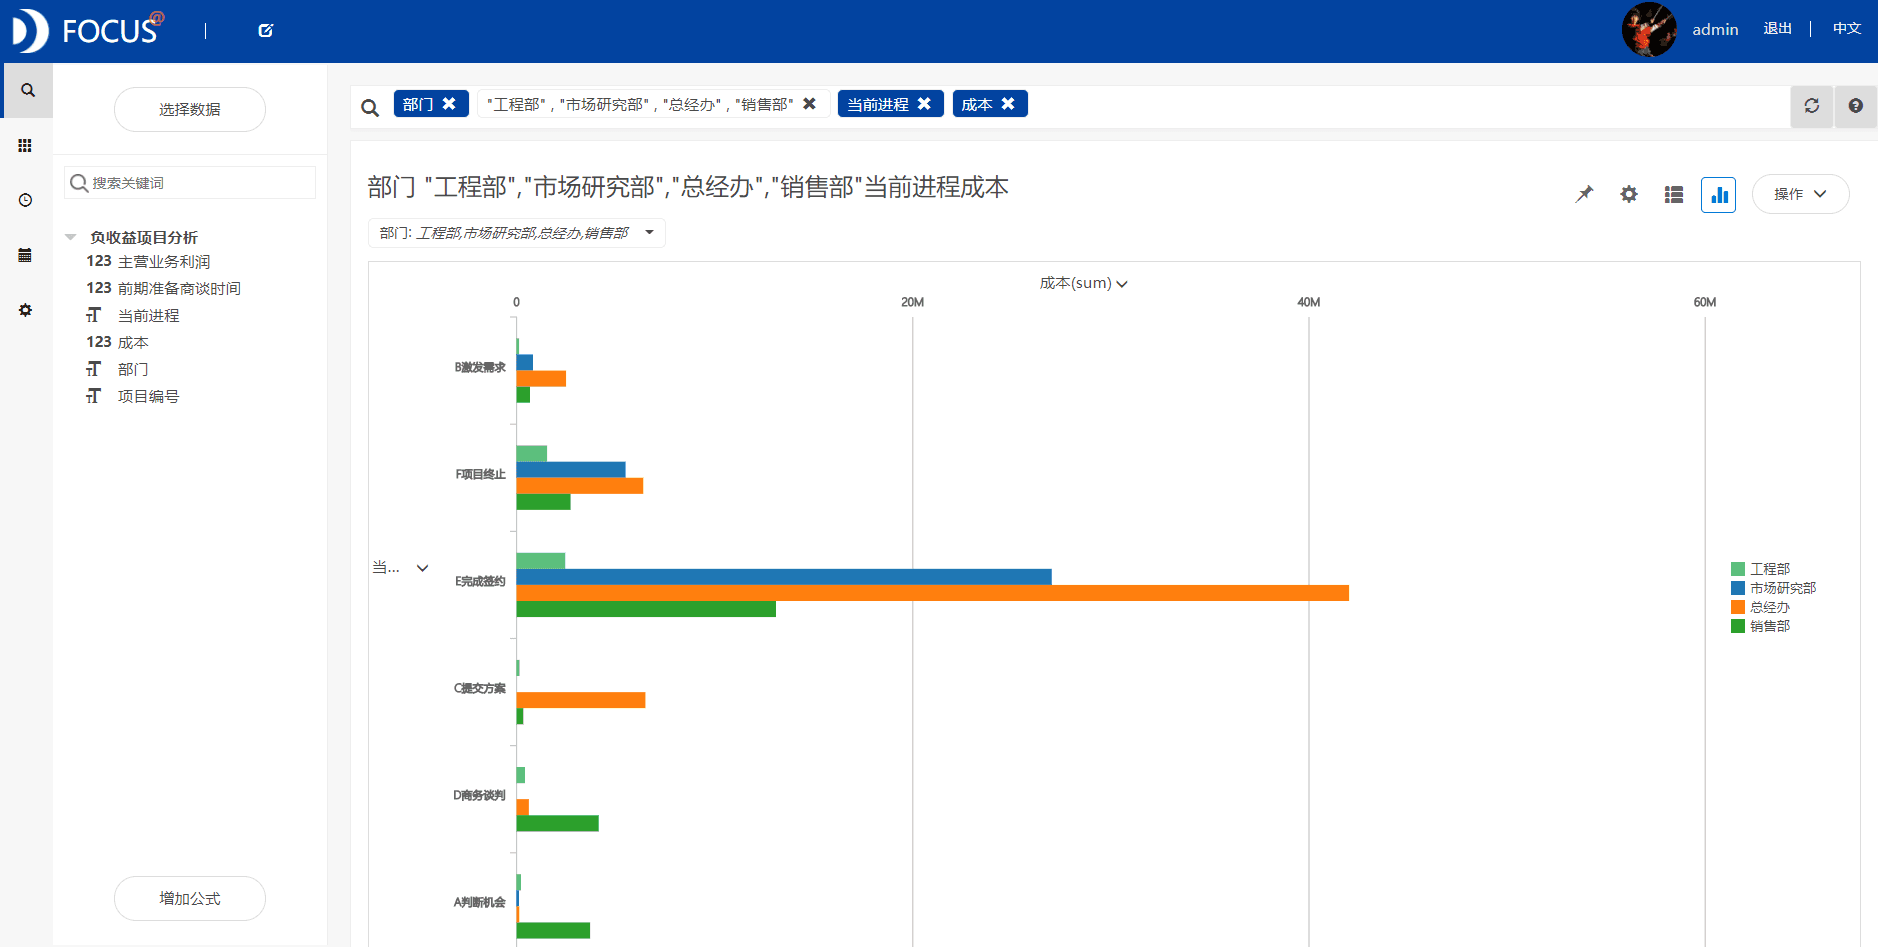This screenshot has width=1878, height=947.
Task: Click the 选择数据 button
Action: tap(190, 109)
